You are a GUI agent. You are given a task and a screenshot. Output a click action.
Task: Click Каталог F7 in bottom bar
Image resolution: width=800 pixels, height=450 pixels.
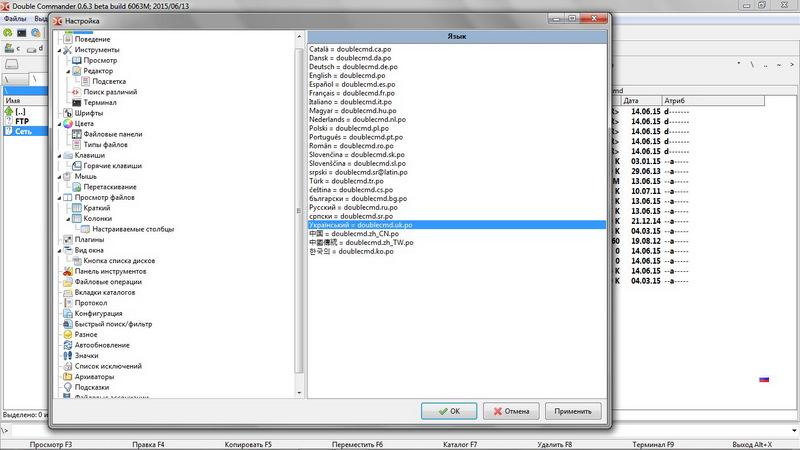pos(460,444)
